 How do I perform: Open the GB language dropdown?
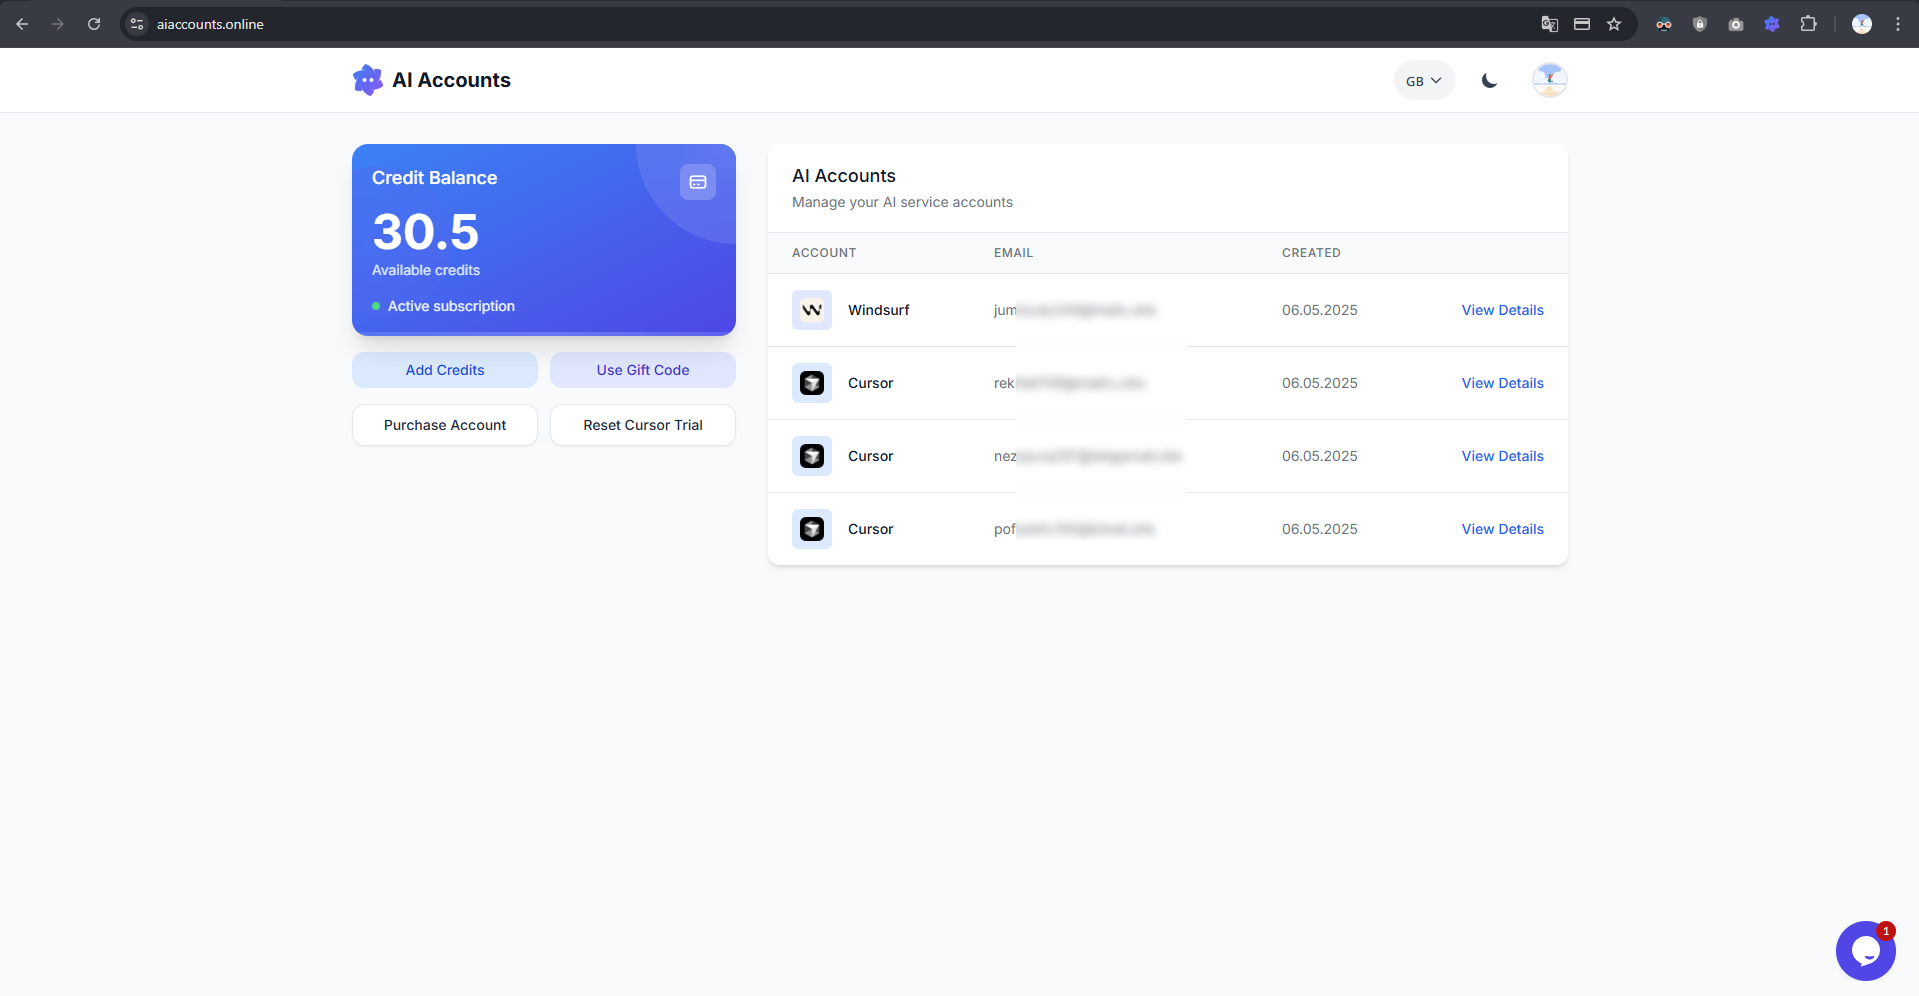[1424, 81]
